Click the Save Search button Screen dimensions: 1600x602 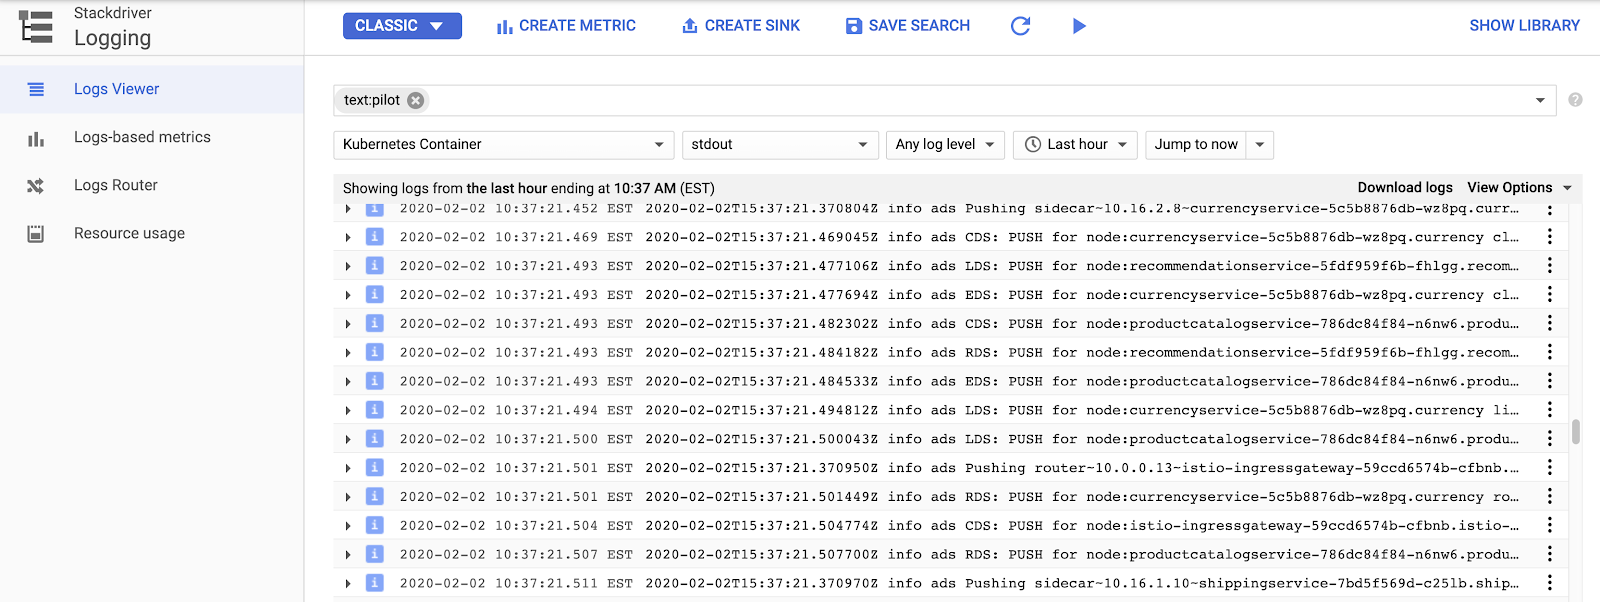(x=908, y=26)
